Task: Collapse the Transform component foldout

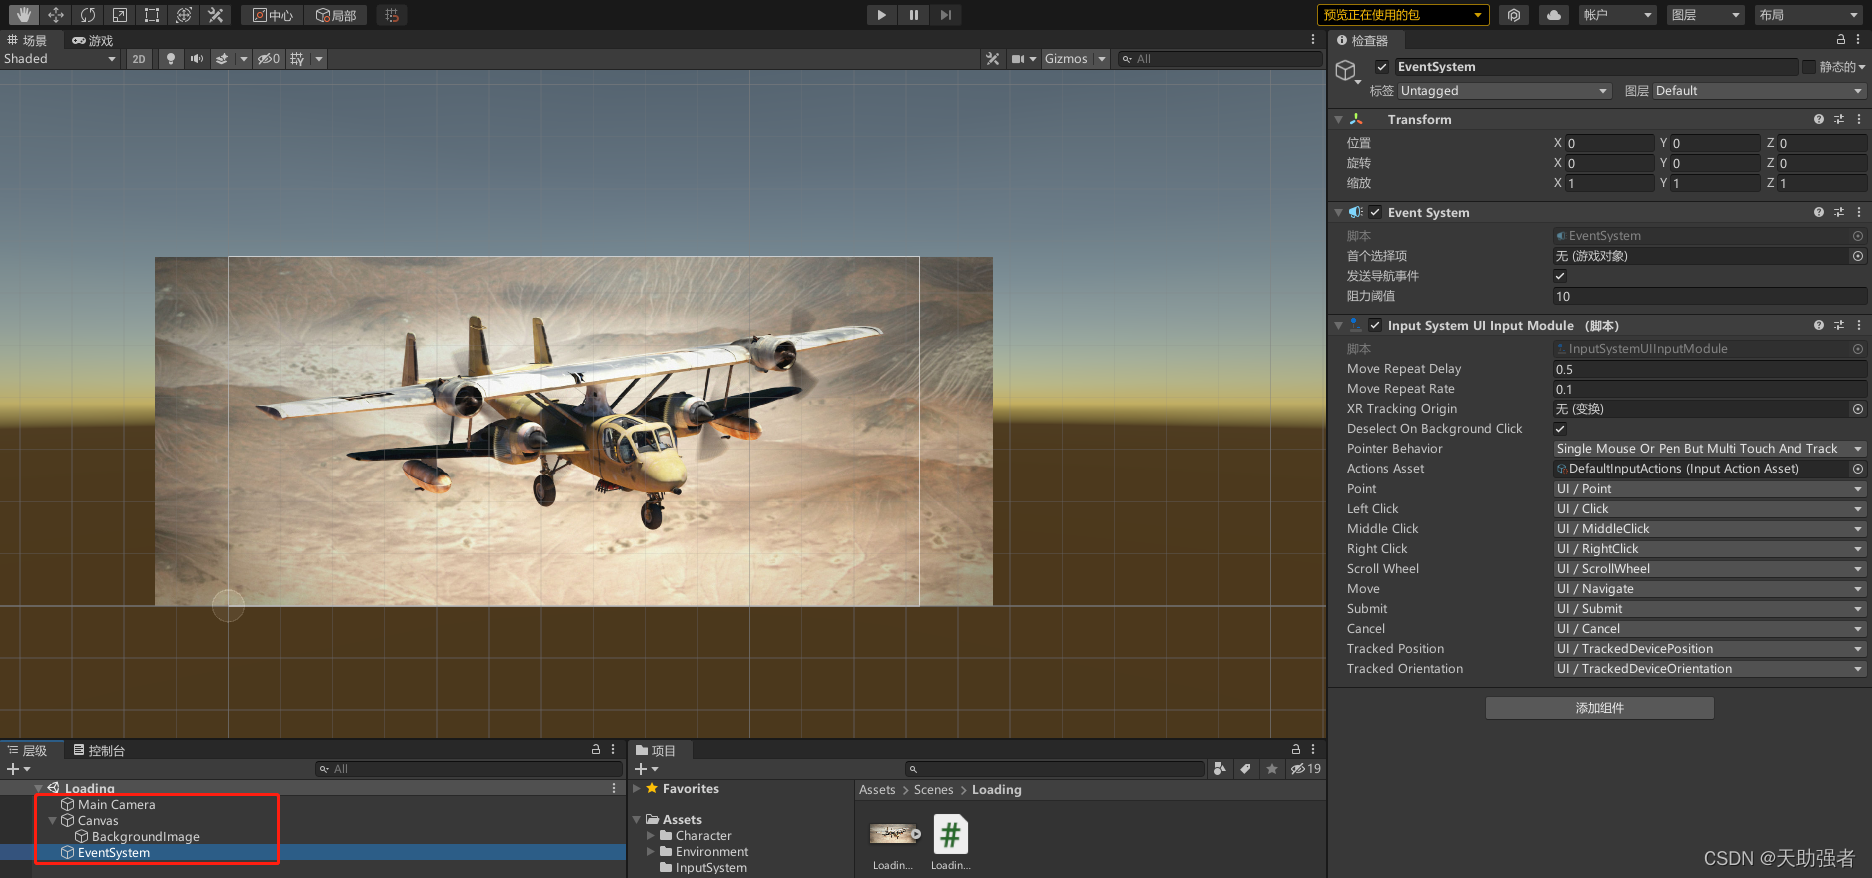Action: tap(1339, 120)
